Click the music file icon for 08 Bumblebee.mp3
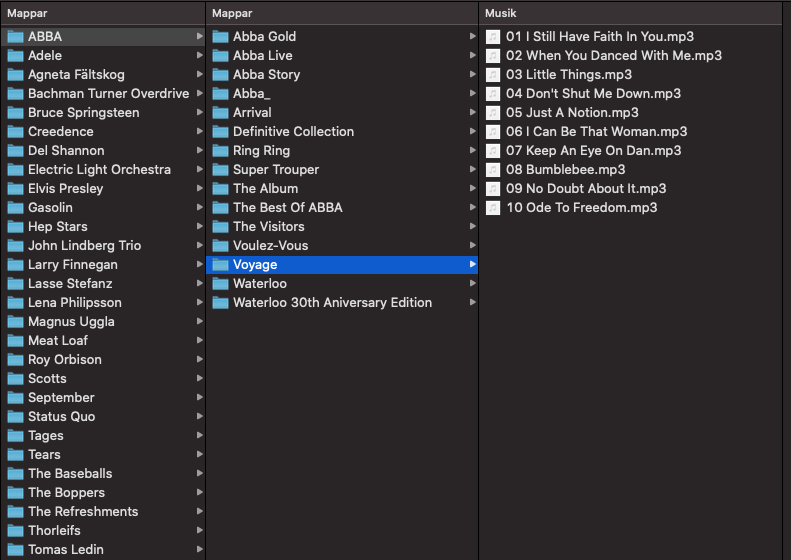This screenshot has height=560, width=791. pos(493,170)
